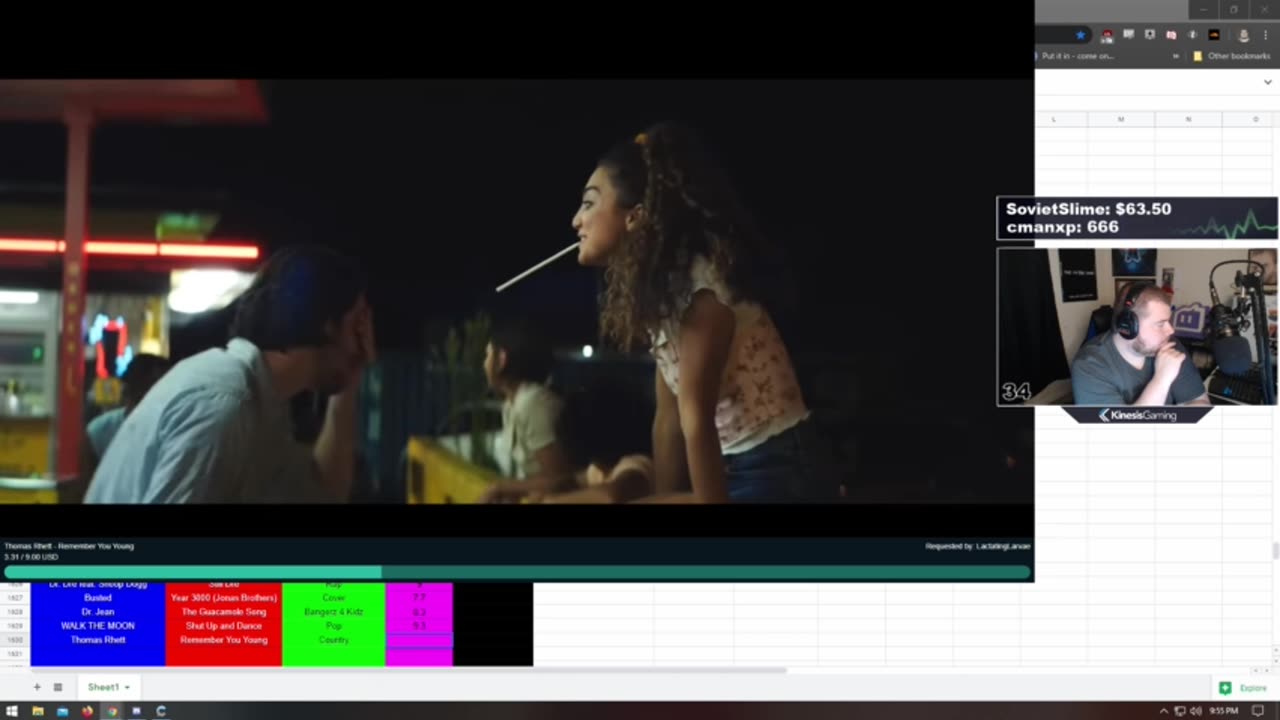
Task: Select column M header in the spreadsheet
Action: [x=1121, y=119]
